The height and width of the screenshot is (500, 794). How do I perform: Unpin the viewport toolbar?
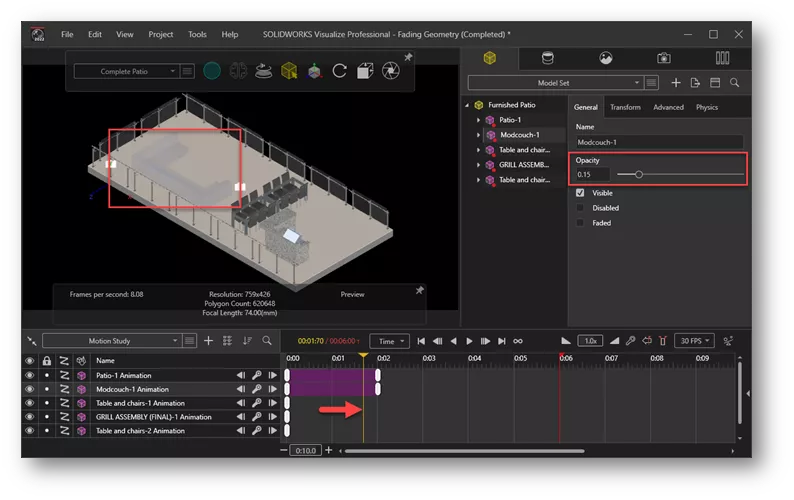pos(408,57)
